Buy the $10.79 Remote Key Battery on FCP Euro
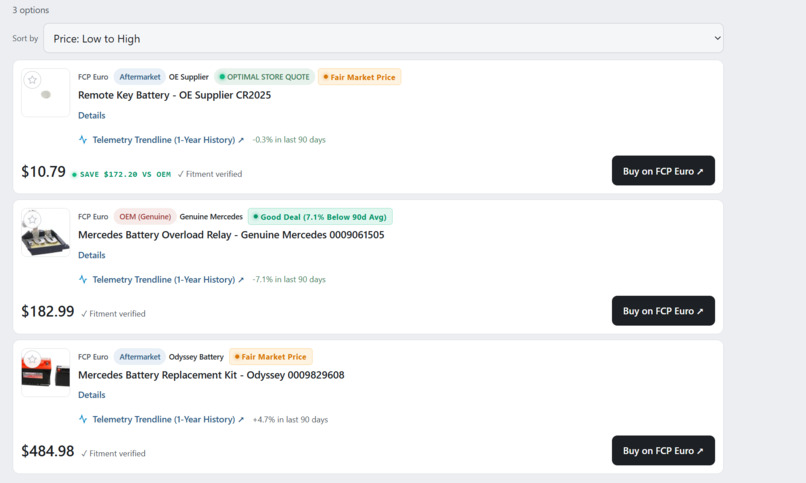Screen dimensions: 806x483 tap(663, 171)
